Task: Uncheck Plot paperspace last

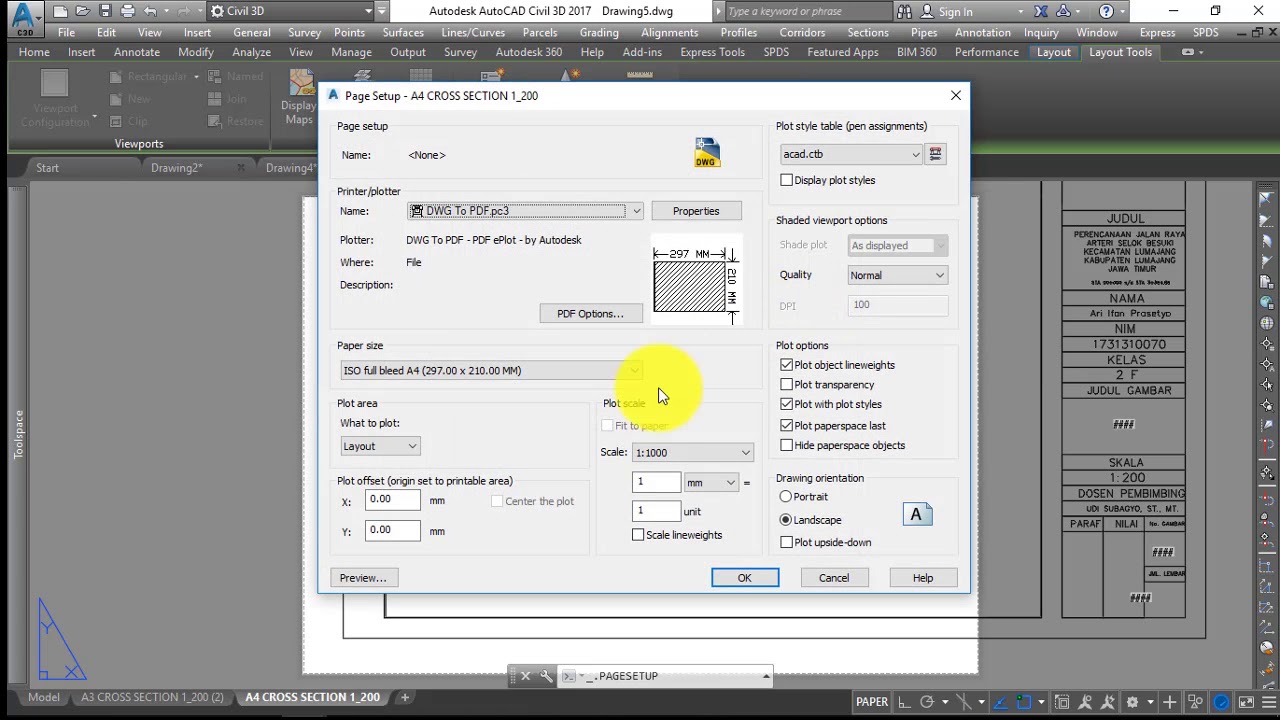Action: [786, 425]
